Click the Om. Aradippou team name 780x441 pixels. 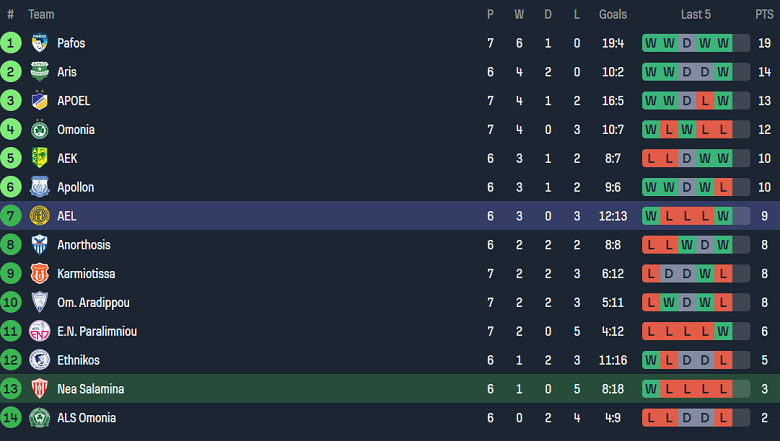pyautogui.click(x=93, y=303)
